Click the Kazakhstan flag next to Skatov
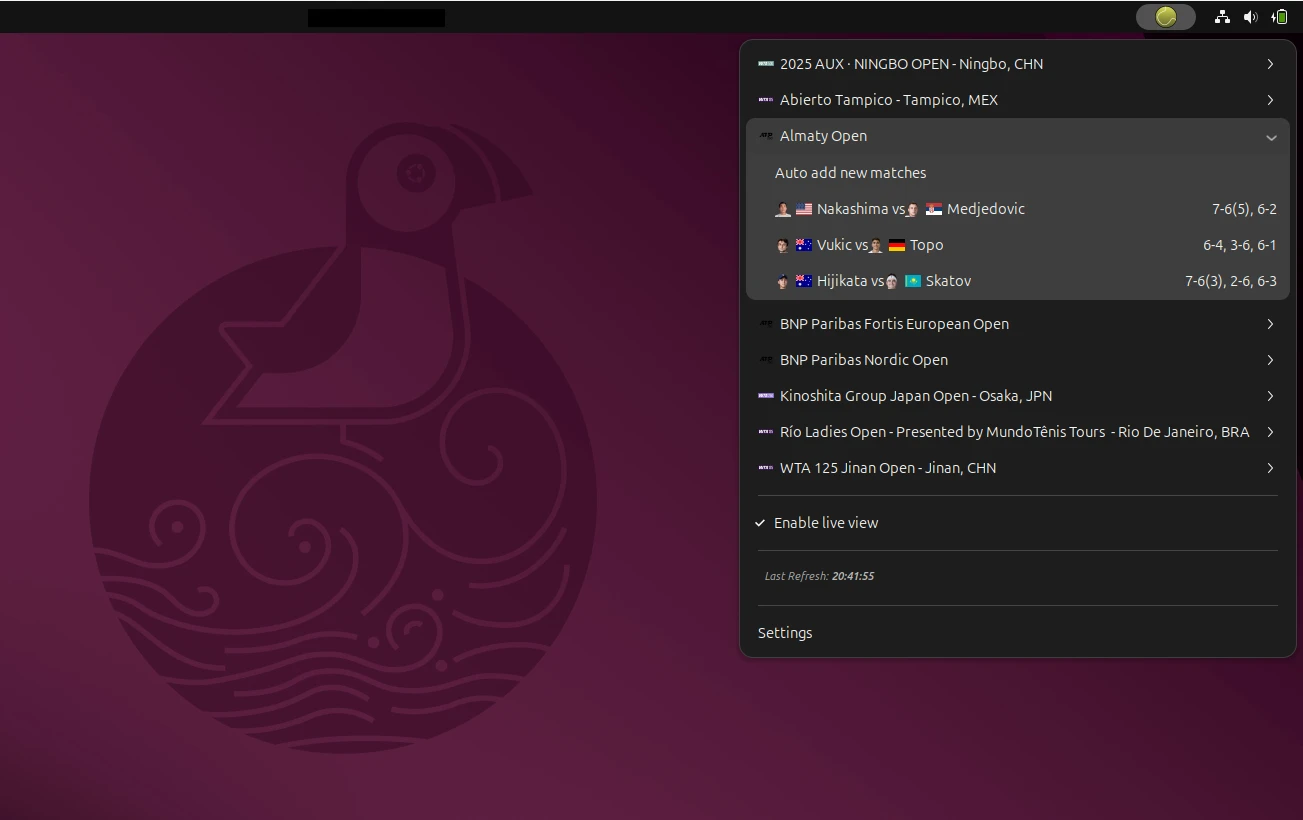 [912, 281]
